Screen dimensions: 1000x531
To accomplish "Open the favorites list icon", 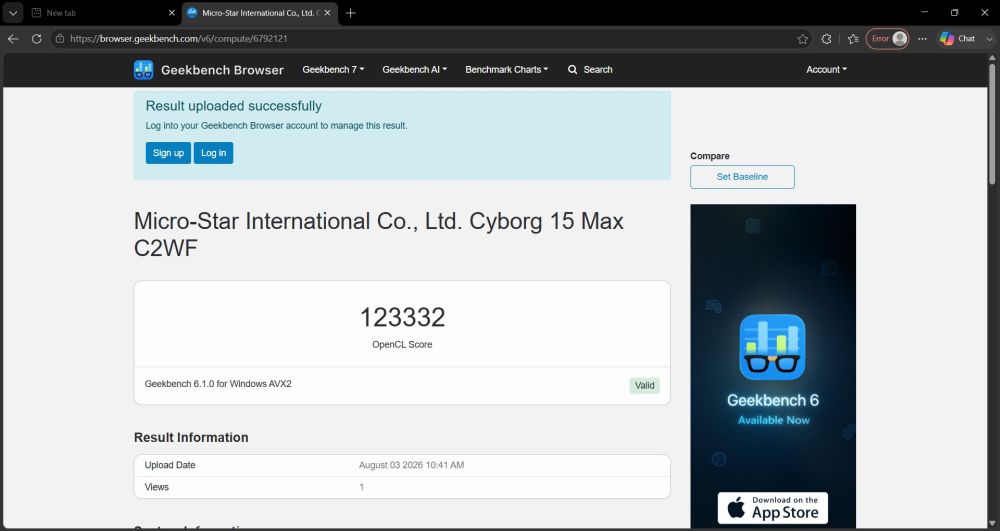I will click(x=853, y=39).
